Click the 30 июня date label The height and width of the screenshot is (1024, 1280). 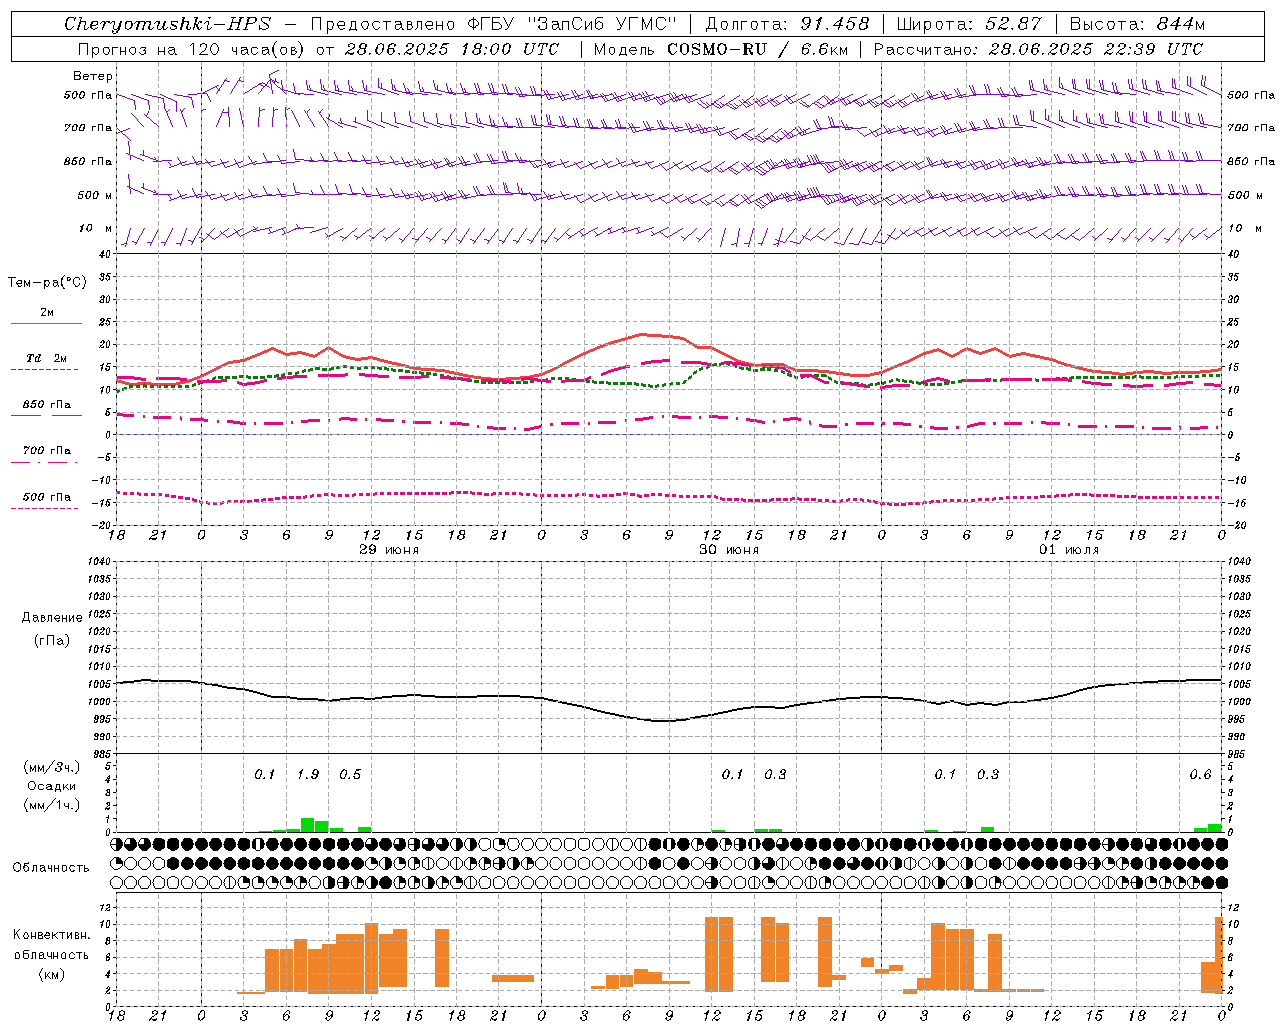click(x=729, y=550)
